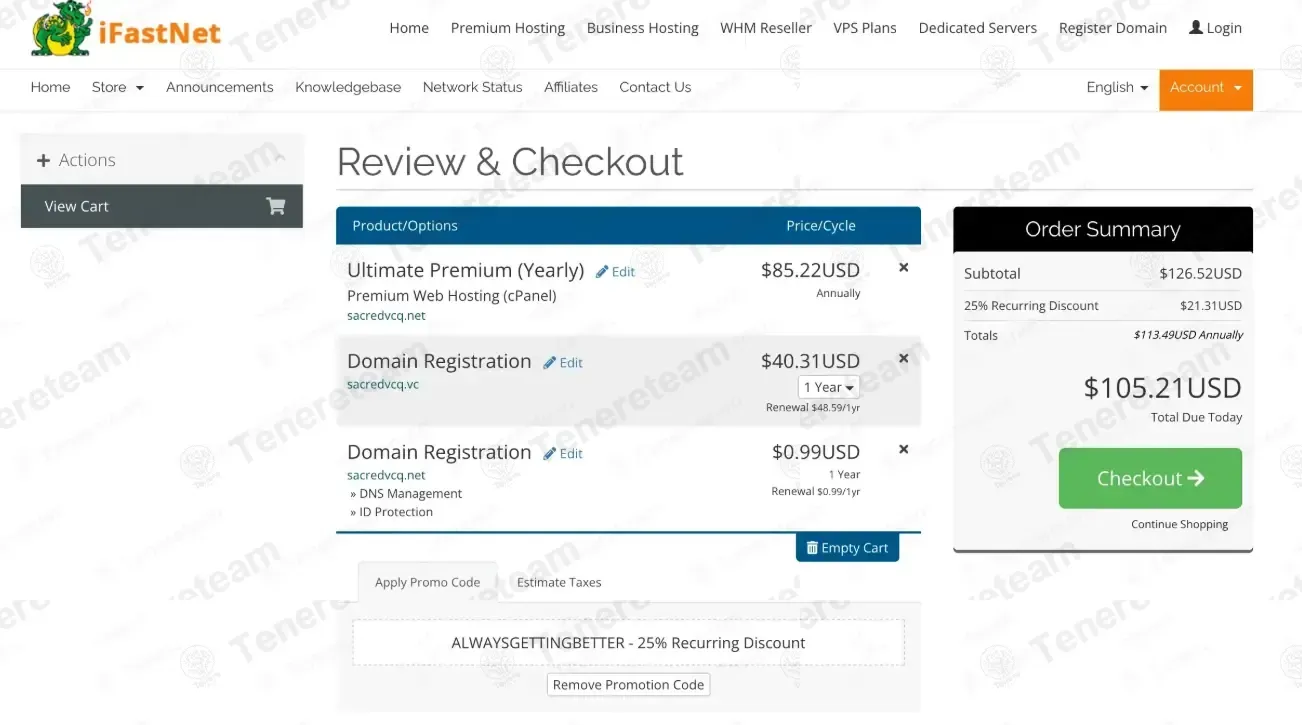
Task: Open WHM Reseller menu item
Action: (x=766, y=28)
